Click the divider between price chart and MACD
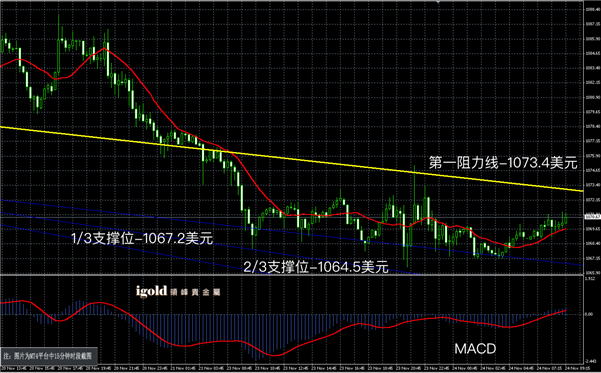601x373 pixels. click(291, 275)
